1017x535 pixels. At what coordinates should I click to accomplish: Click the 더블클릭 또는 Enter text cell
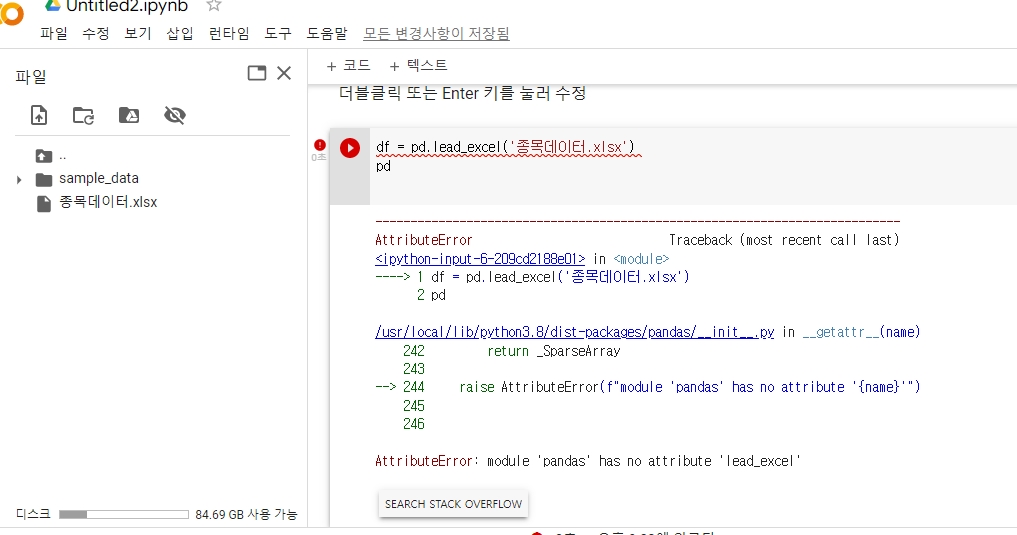(462, 93)
